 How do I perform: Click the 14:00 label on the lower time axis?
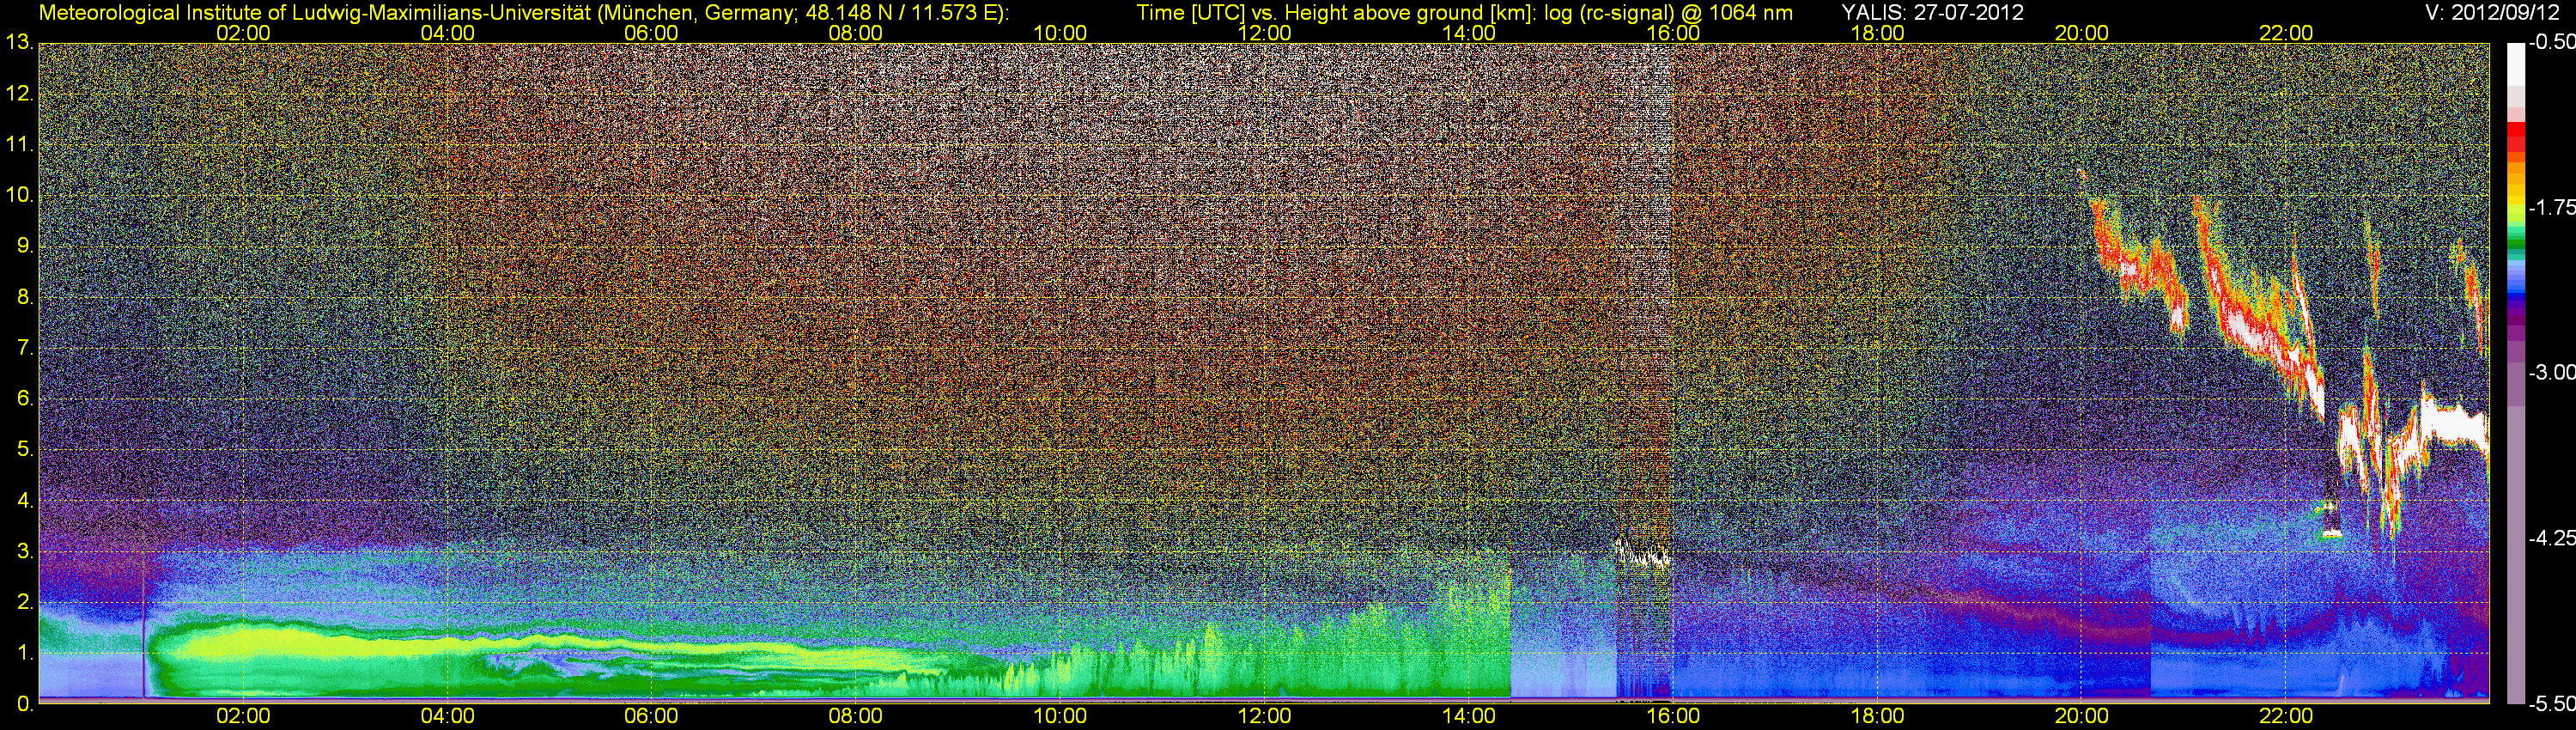click(x=1468, y=716)
